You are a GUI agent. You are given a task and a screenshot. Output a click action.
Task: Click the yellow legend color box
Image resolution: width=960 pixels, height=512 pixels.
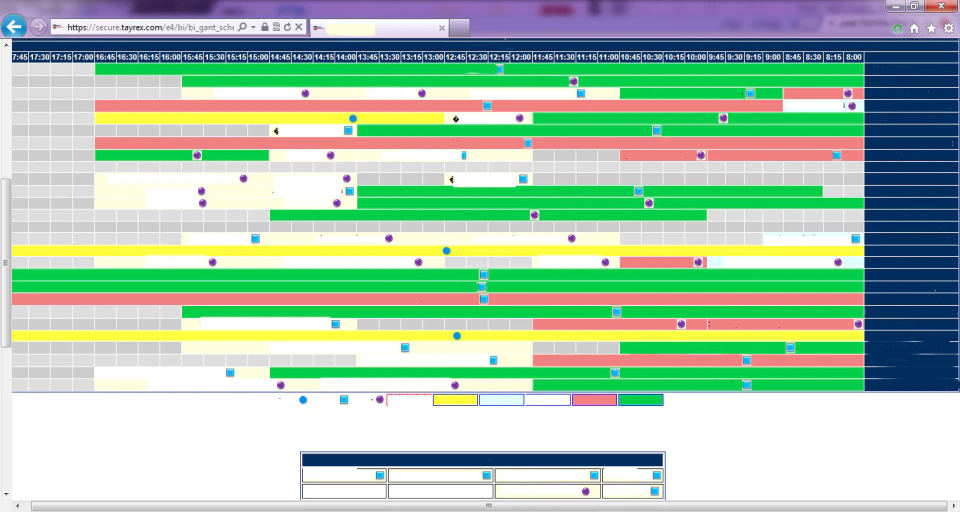click(x=455, y=400)
